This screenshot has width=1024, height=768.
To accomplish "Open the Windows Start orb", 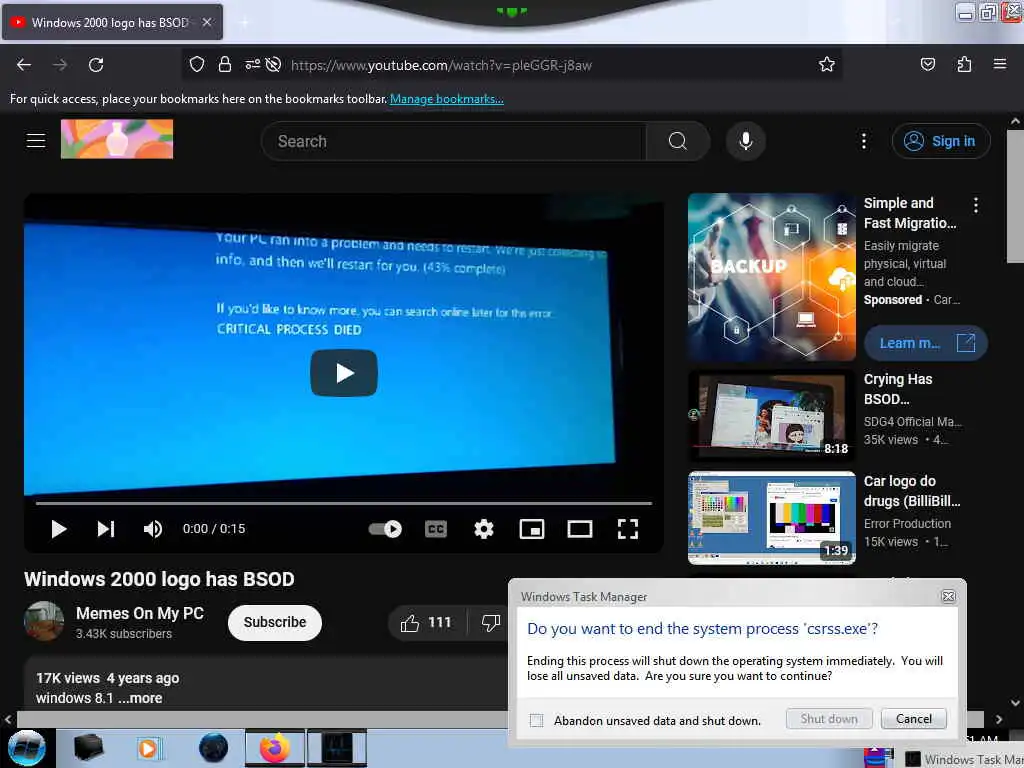I will (26, 748).
